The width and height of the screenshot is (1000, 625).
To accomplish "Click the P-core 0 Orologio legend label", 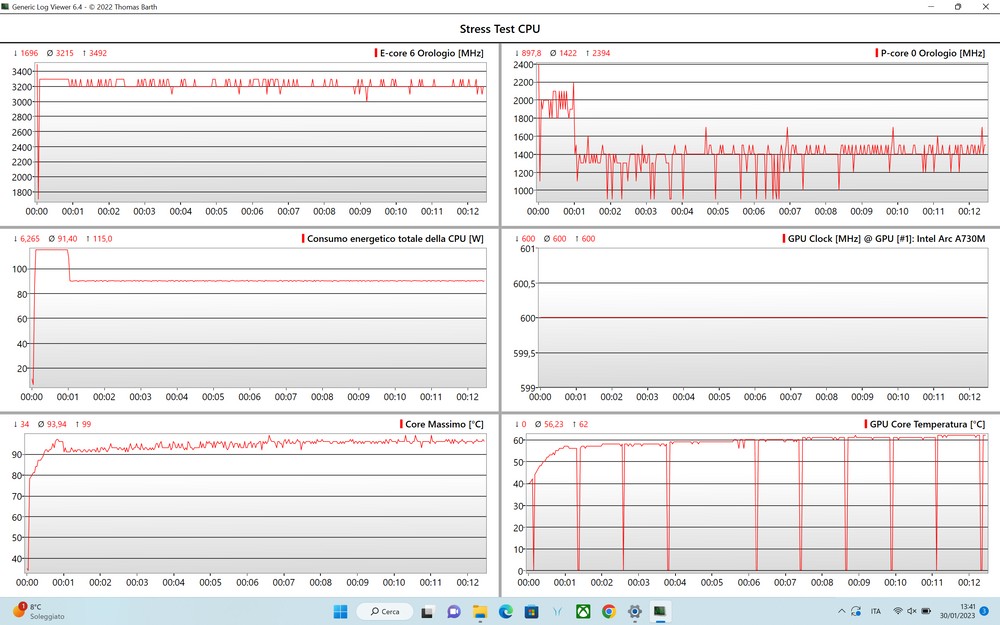I will (x=934, y=53).
